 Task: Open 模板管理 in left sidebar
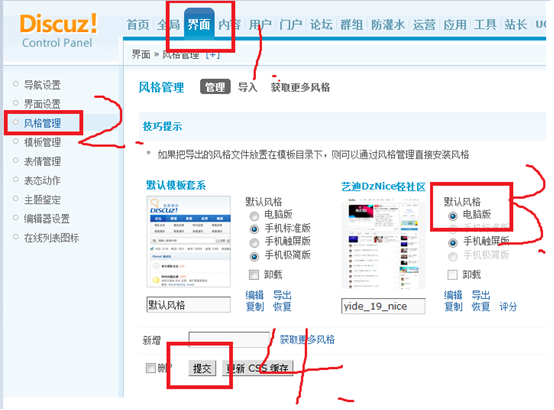coord(42,142)
